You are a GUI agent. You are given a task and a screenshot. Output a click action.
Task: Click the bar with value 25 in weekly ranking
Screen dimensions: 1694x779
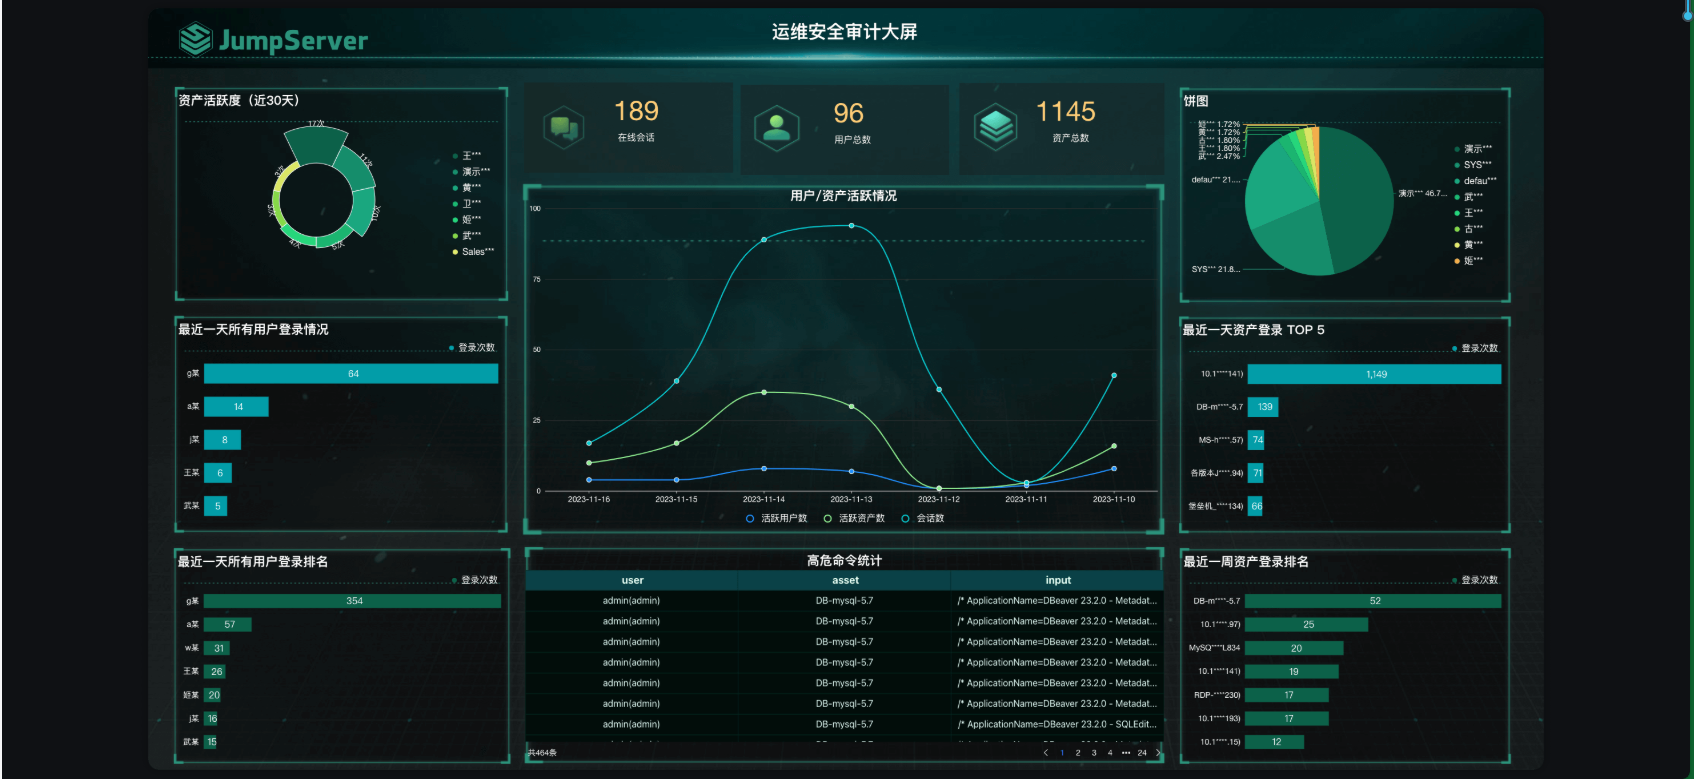click(1306, 625)
